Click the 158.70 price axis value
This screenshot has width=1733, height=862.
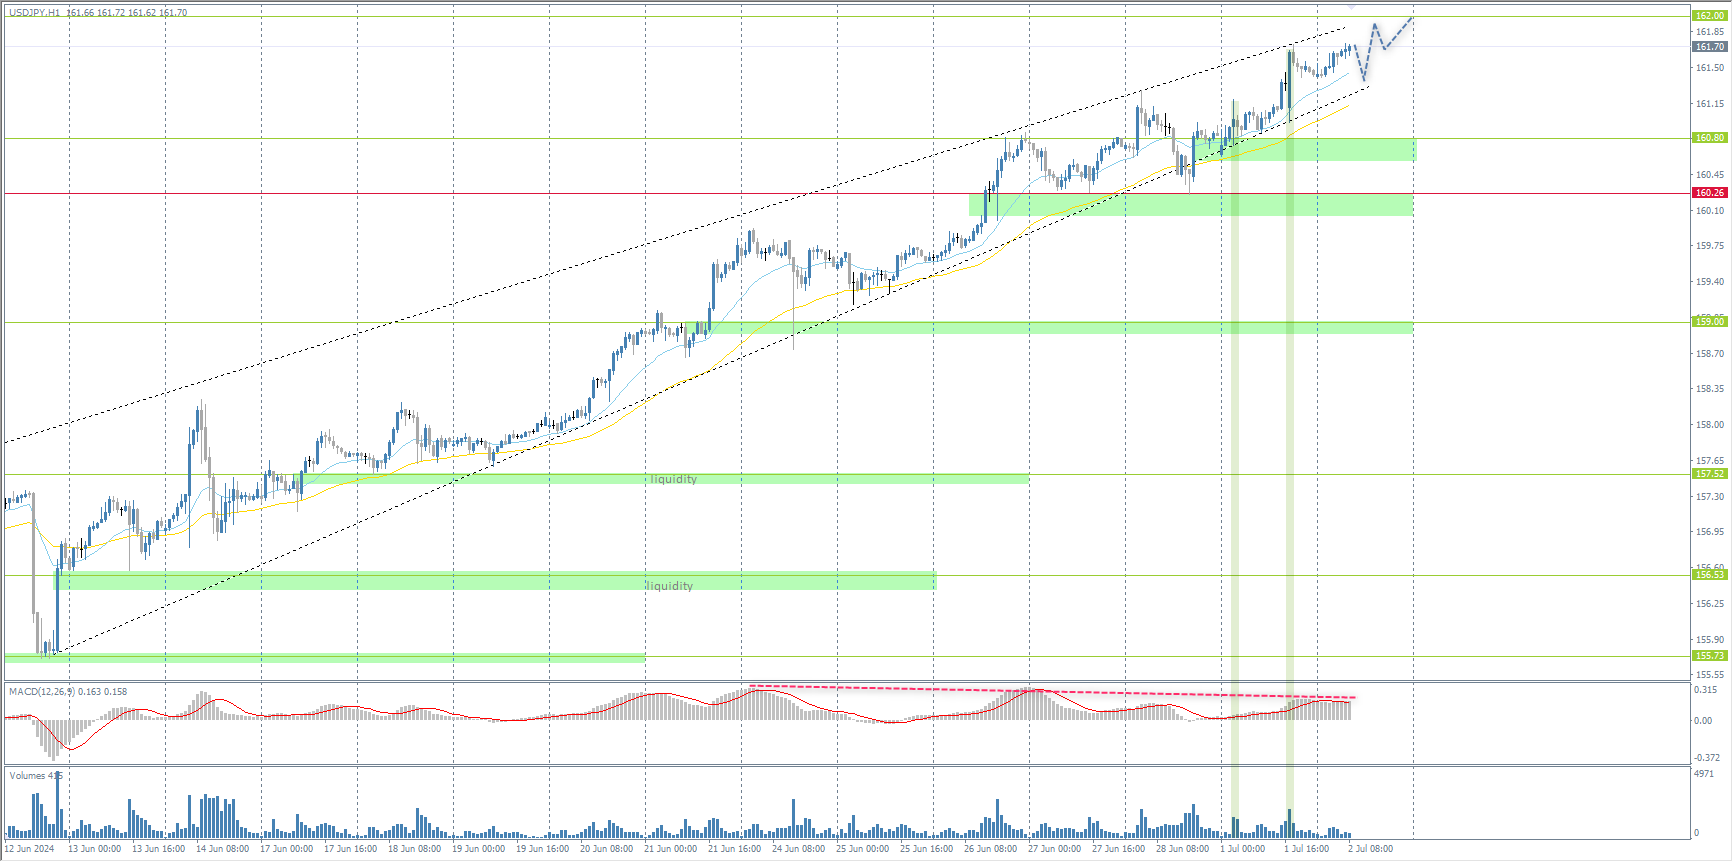[x=1710, y=354]
